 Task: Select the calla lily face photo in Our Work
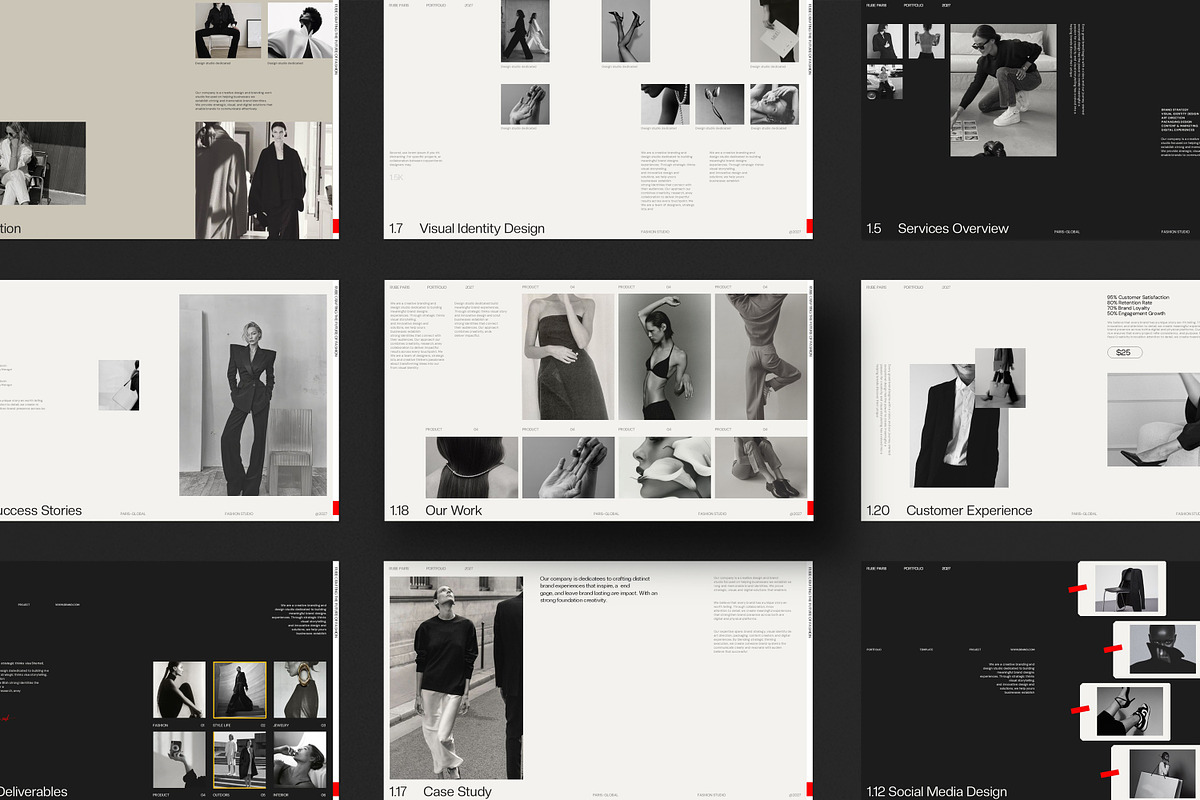[664, 467]
